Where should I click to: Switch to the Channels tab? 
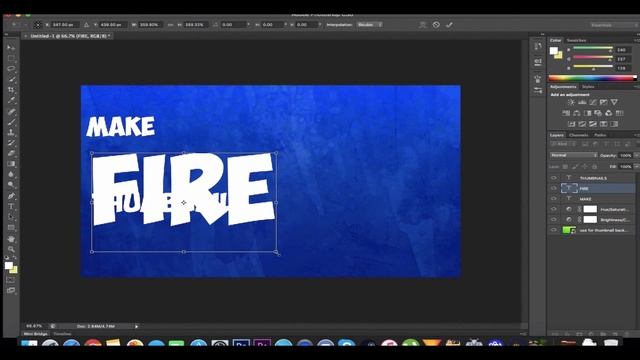click(x=579, y=135)
